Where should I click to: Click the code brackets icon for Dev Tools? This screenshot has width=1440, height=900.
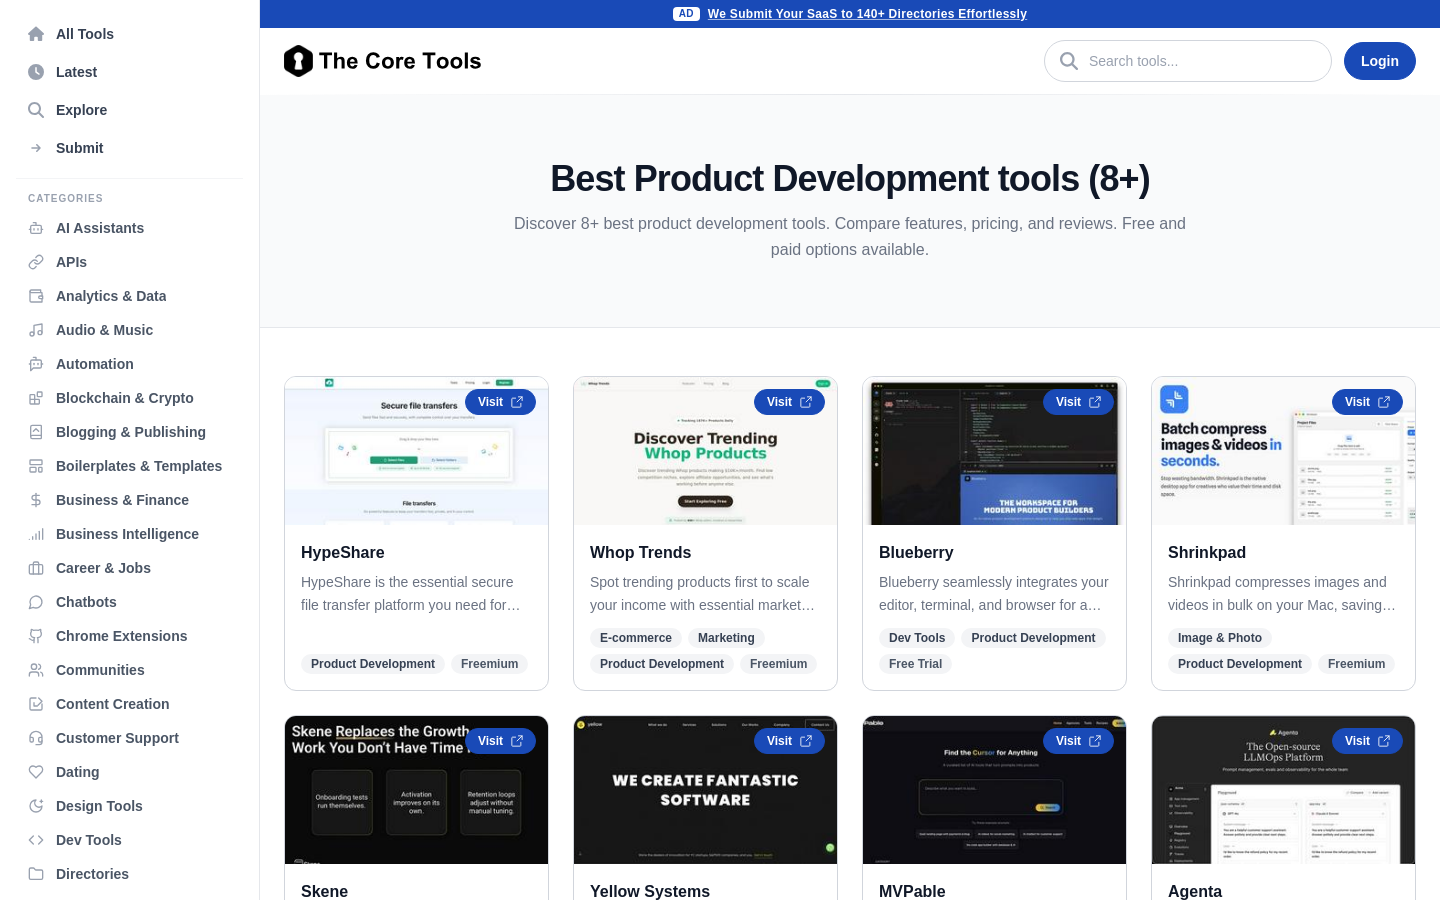click(36, 840)
